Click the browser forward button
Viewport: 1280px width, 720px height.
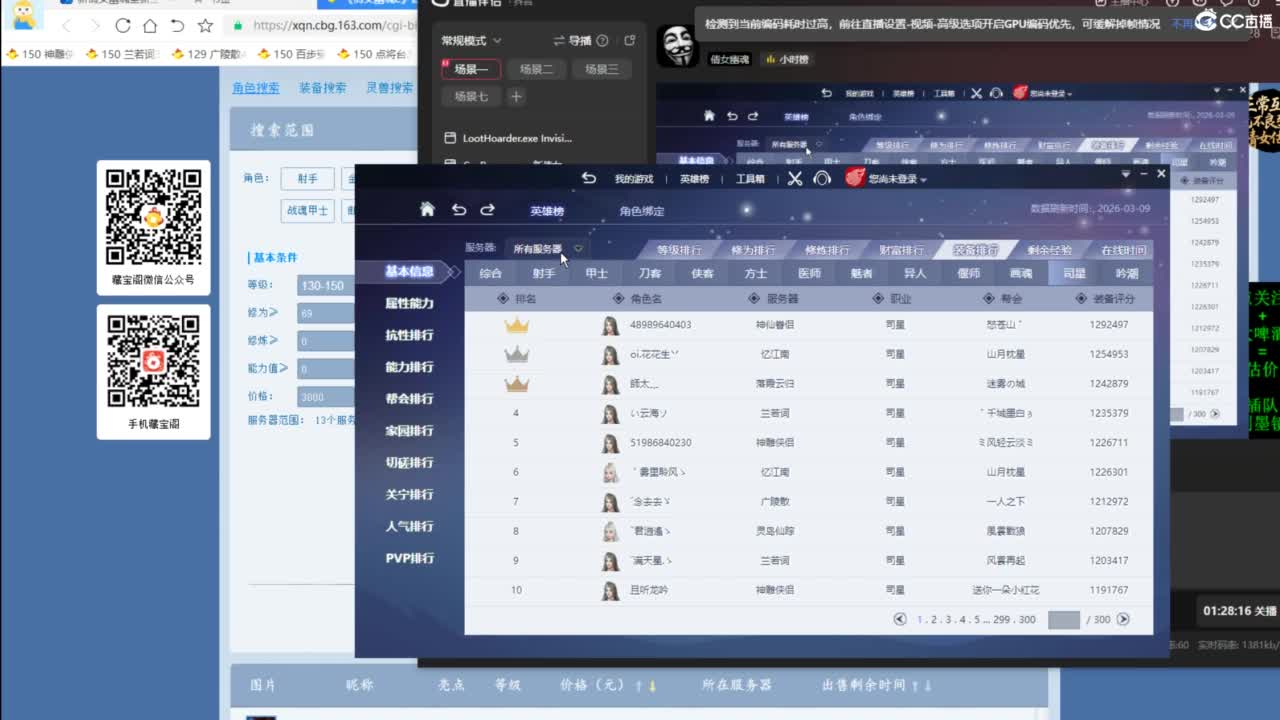pyautogui.click(x=95, y=25)
